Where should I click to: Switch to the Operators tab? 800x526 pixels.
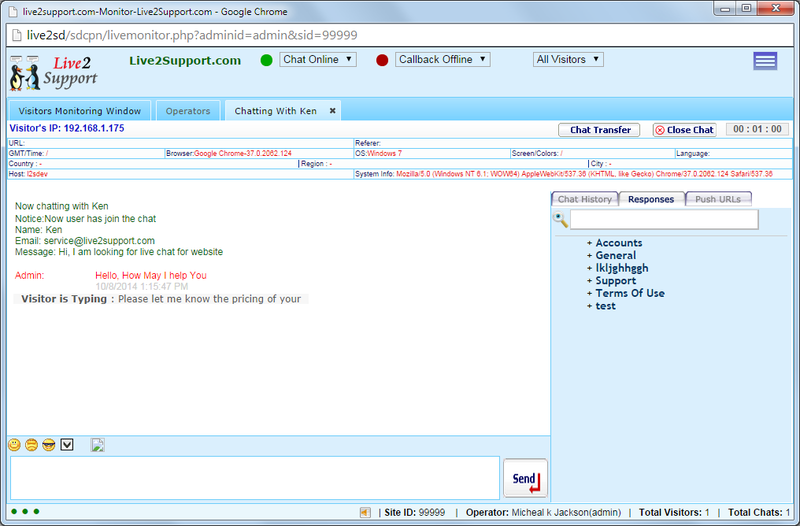[188, 111]
